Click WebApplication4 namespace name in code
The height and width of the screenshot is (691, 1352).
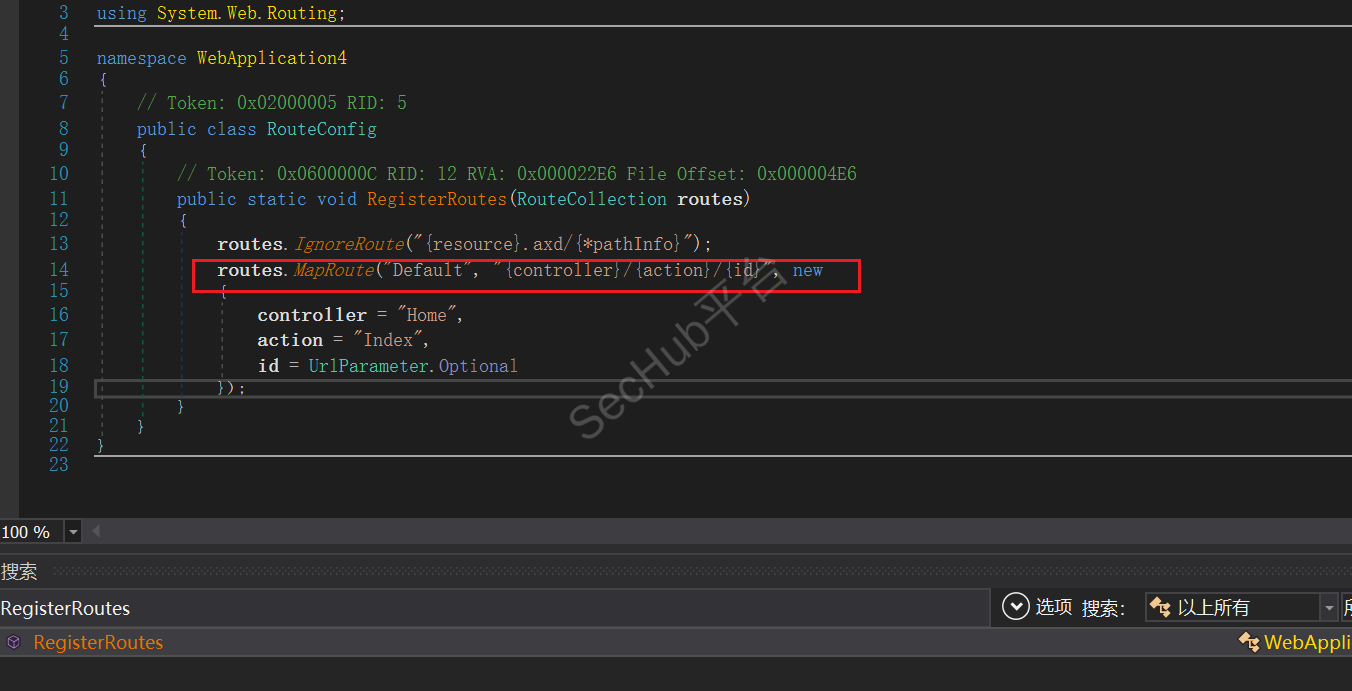tap(271, 58)
